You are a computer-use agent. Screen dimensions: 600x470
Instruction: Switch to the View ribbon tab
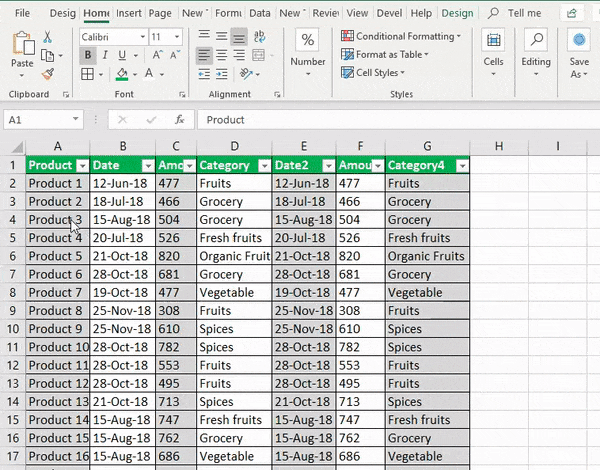pos(357,13)
